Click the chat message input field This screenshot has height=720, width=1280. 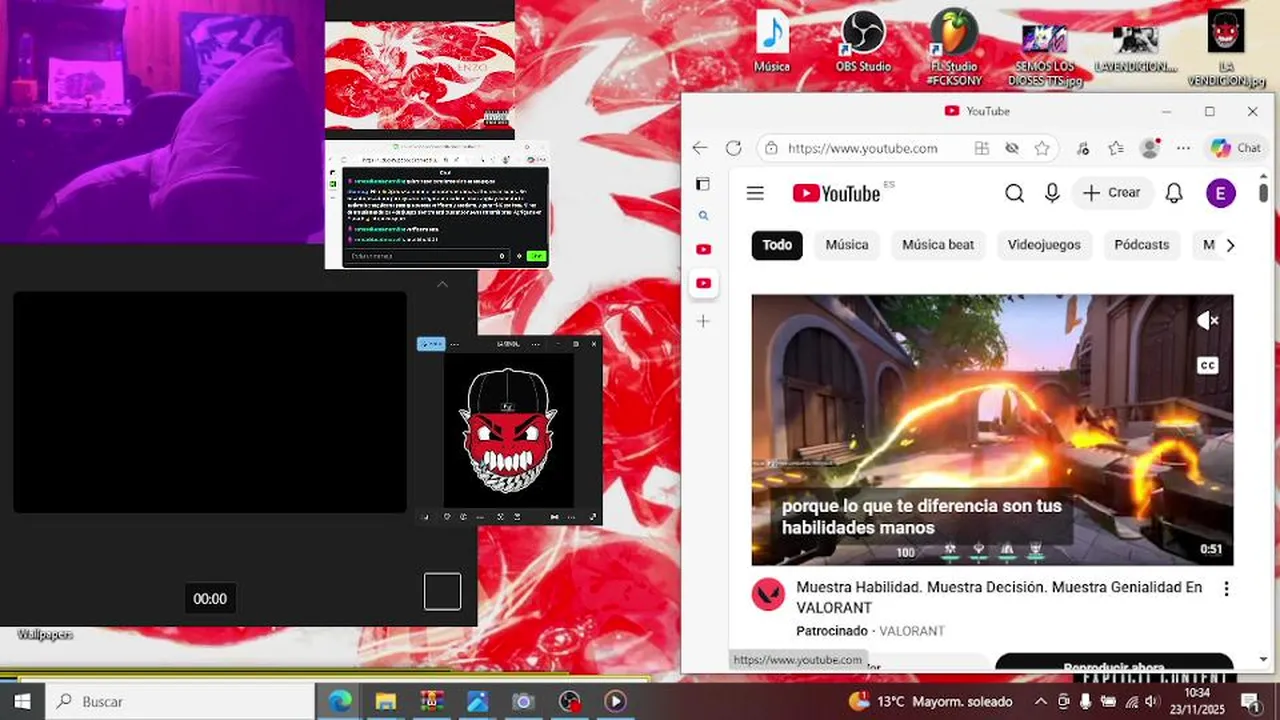tap(428, 256)
